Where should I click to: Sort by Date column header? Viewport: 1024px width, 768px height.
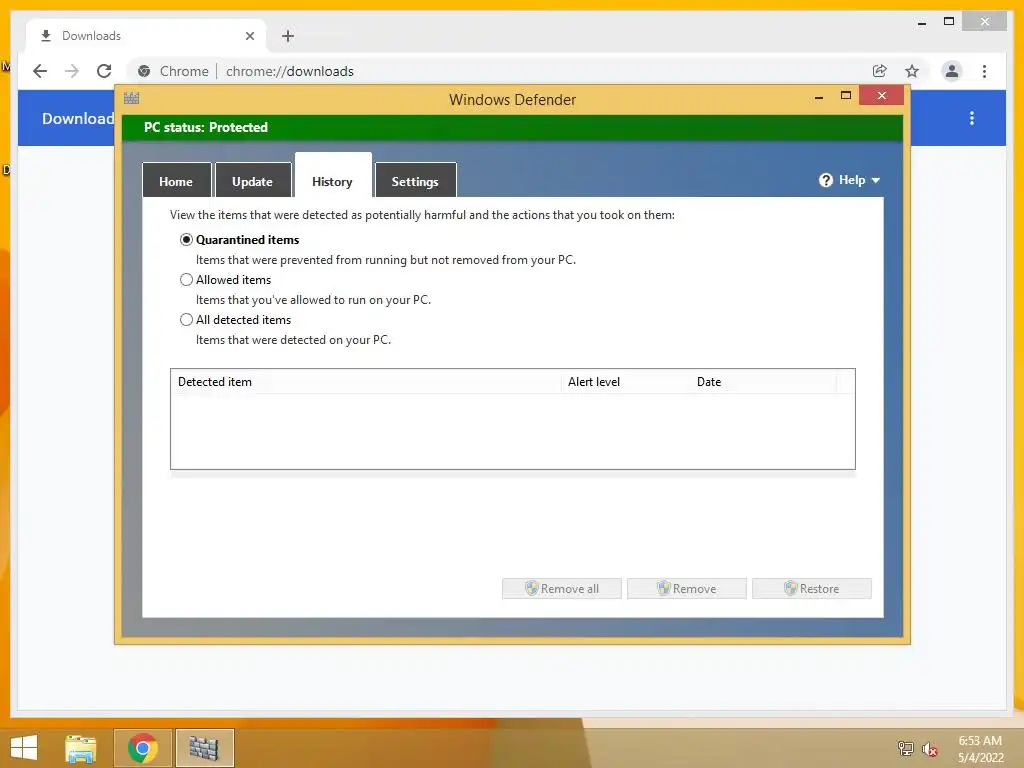763,382
